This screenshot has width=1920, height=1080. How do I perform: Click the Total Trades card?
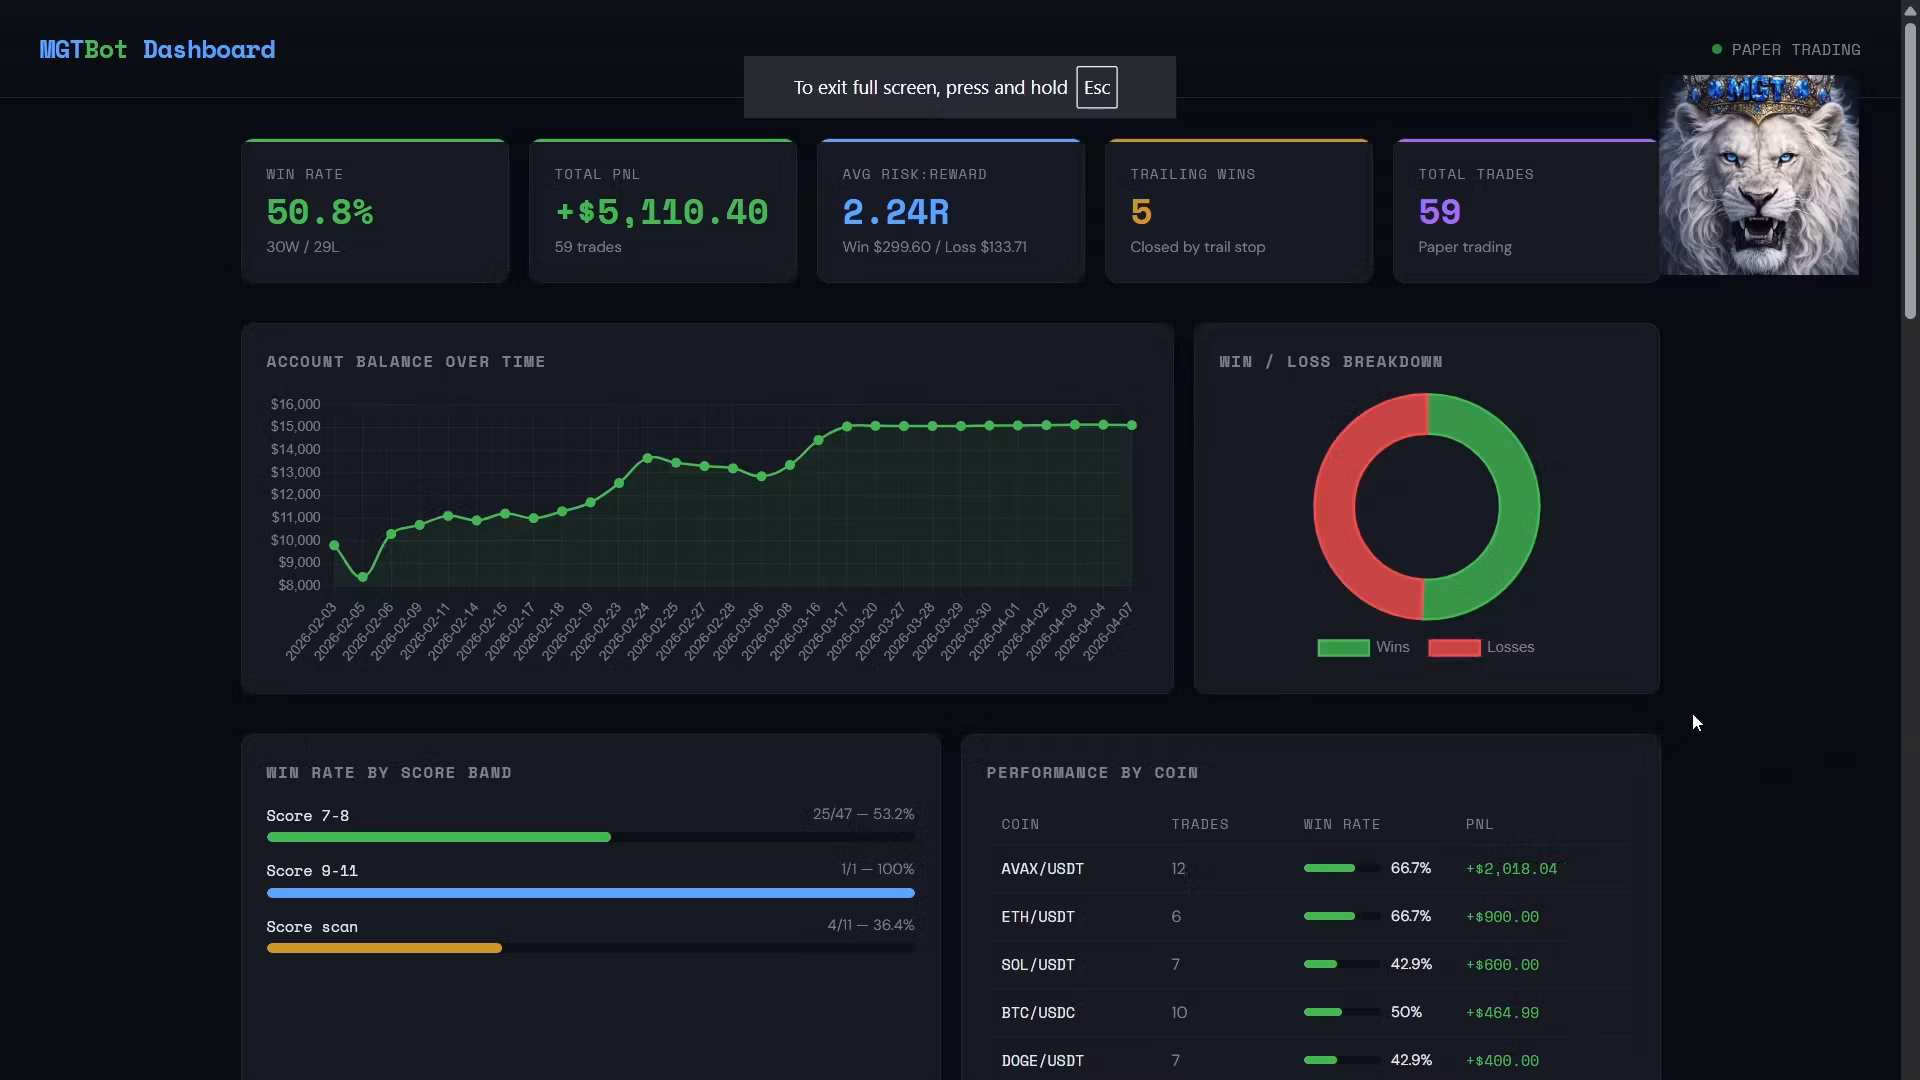[x=1526, y=211]
